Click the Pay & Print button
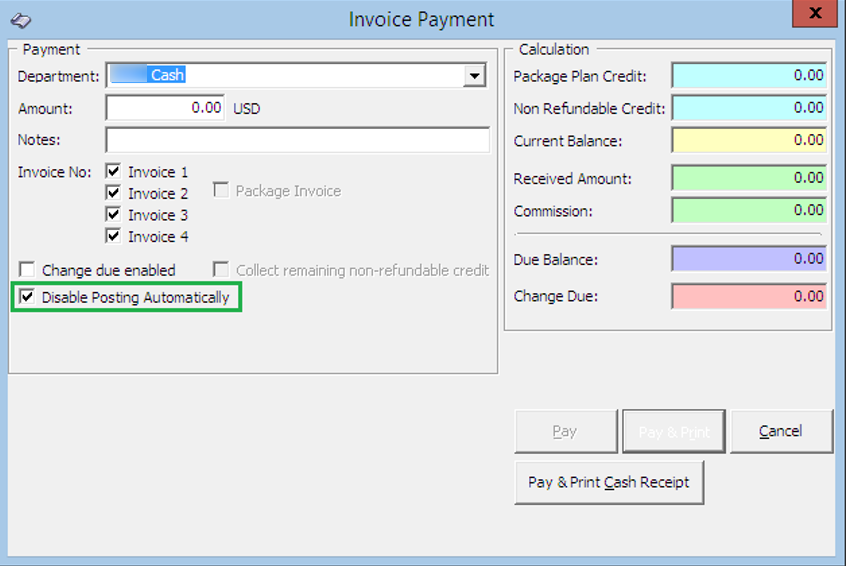847x566 pixels. tap(674, 432)
